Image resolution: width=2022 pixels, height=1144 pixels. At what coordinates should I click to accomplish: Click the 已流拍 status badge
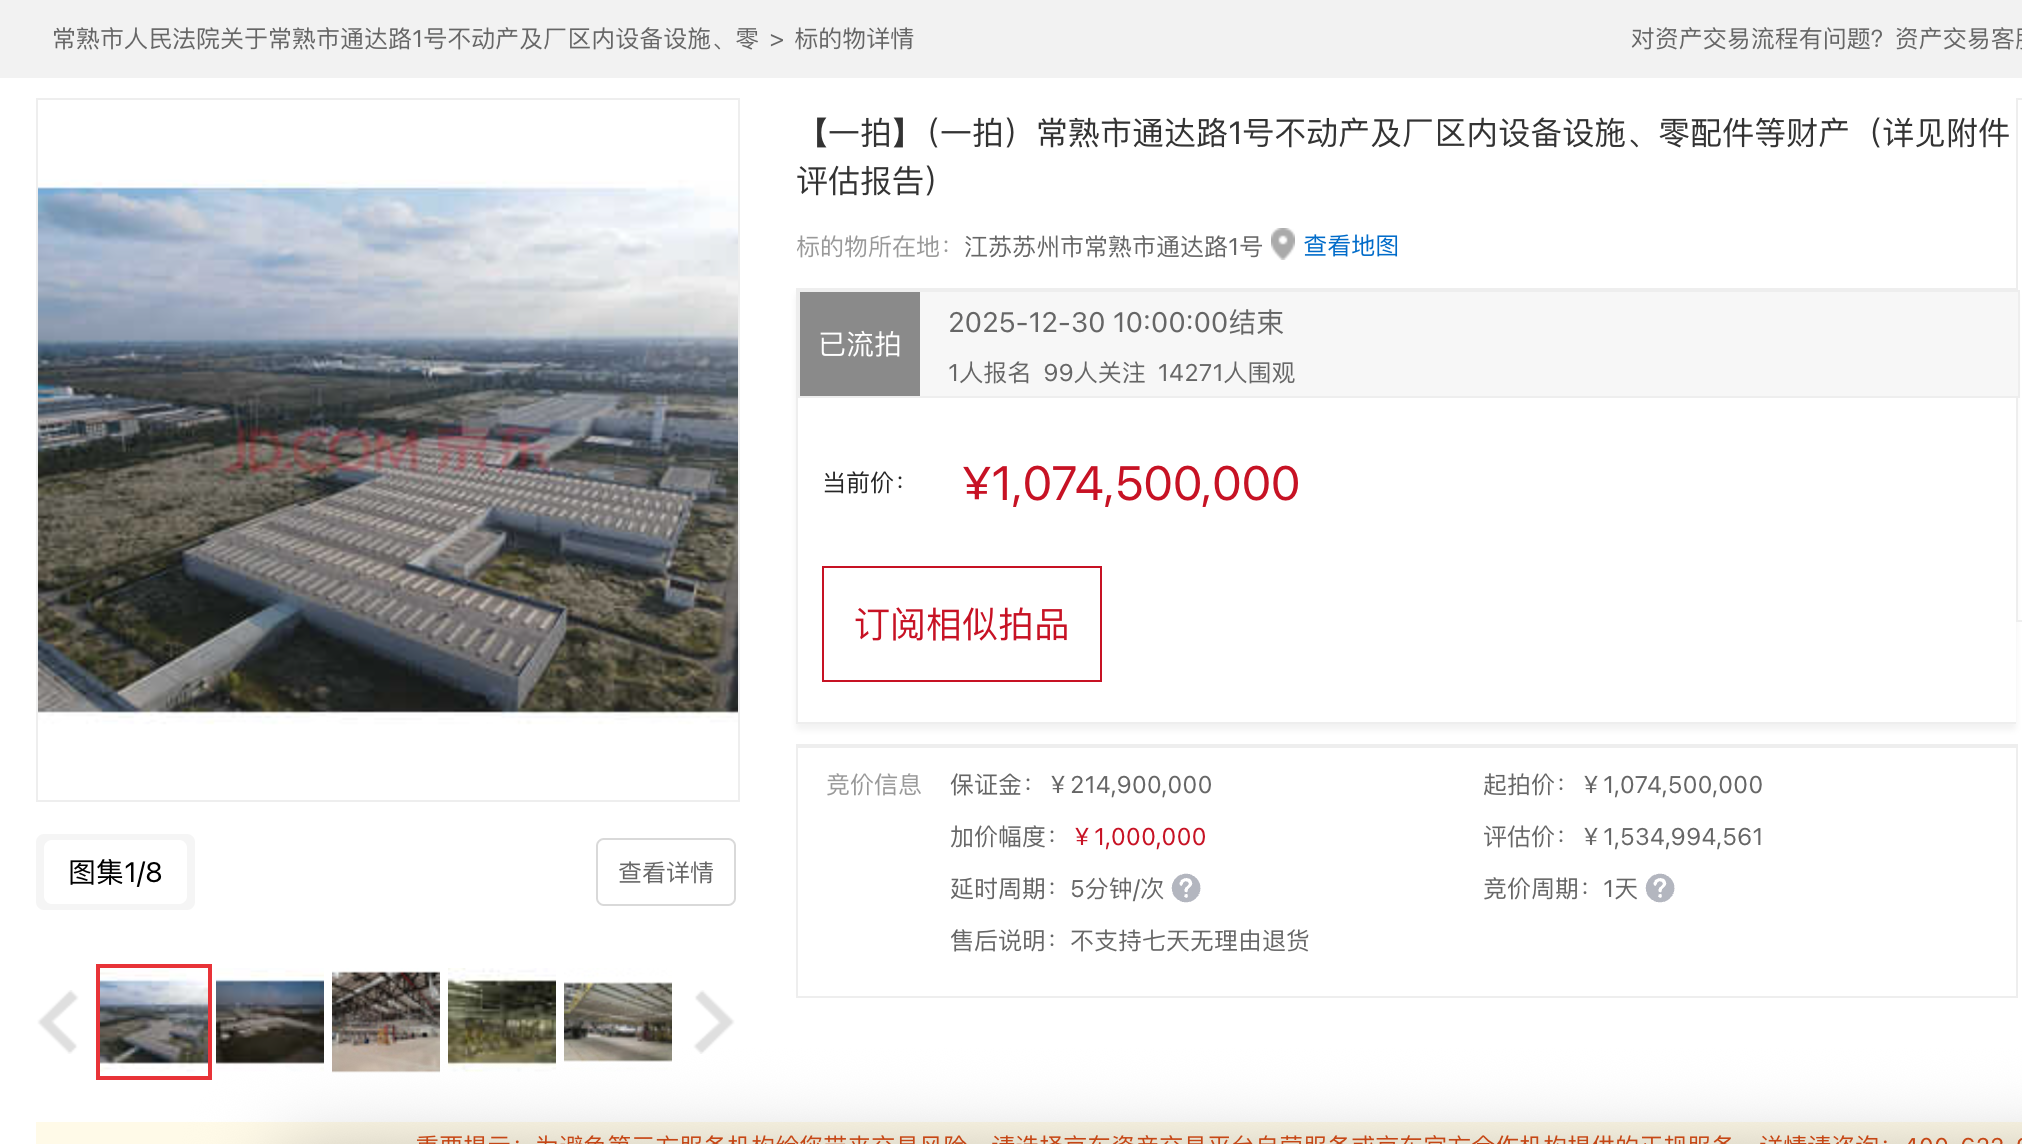pos(860,344)
